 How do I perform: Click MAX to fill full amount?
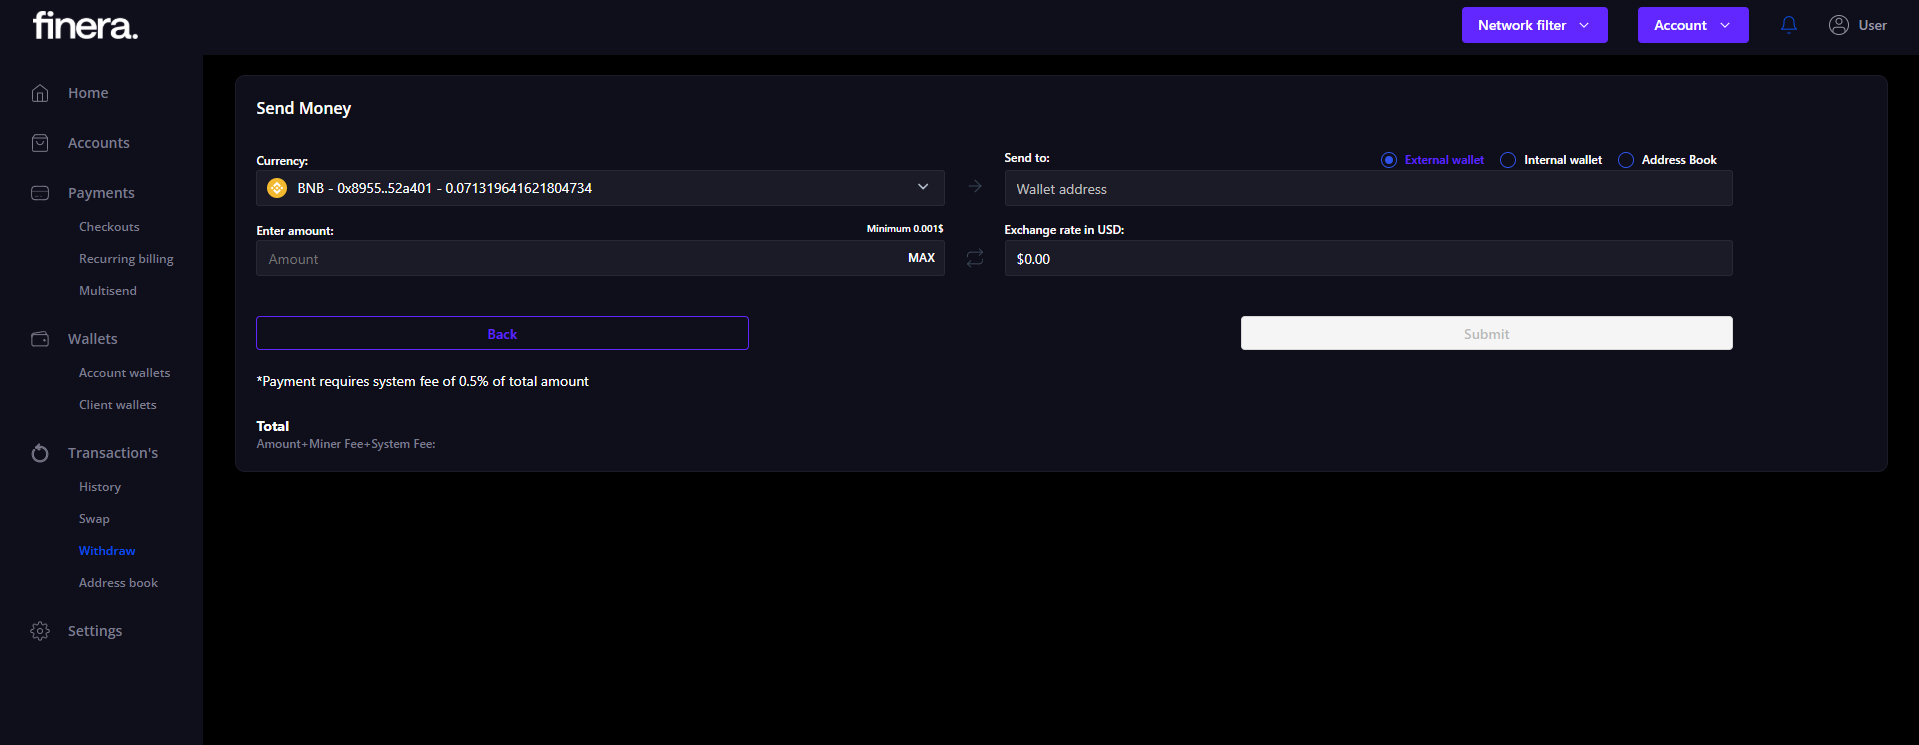pyautogui.click(x=921, y=258)
